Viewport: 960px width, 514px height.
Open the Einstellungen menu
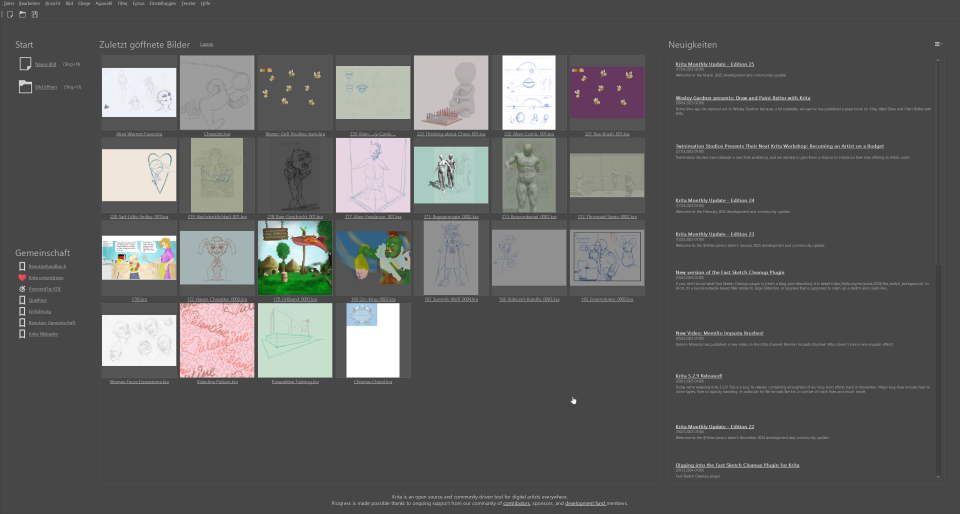162,4
